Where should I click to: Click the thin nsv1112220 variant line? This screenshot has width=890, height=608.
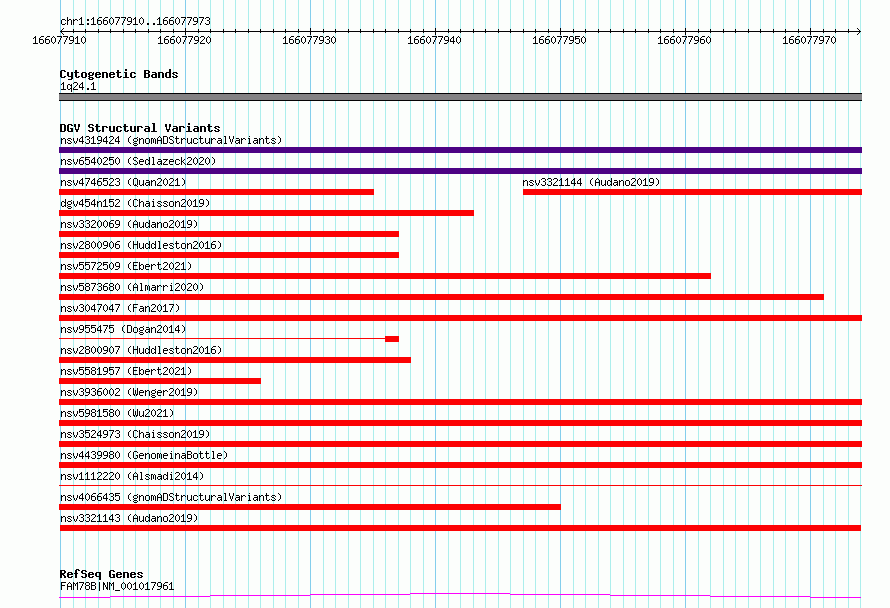tap(460, 486)
